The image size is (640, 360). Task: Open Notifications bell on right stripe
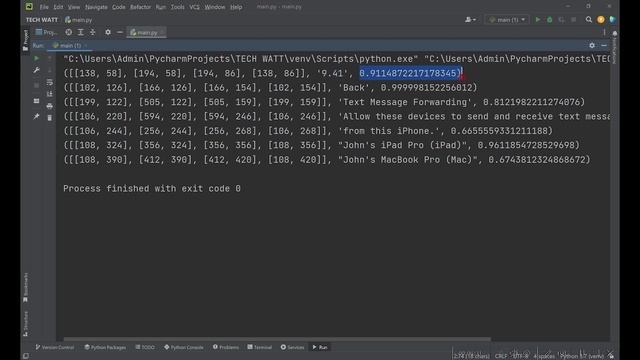615,33
